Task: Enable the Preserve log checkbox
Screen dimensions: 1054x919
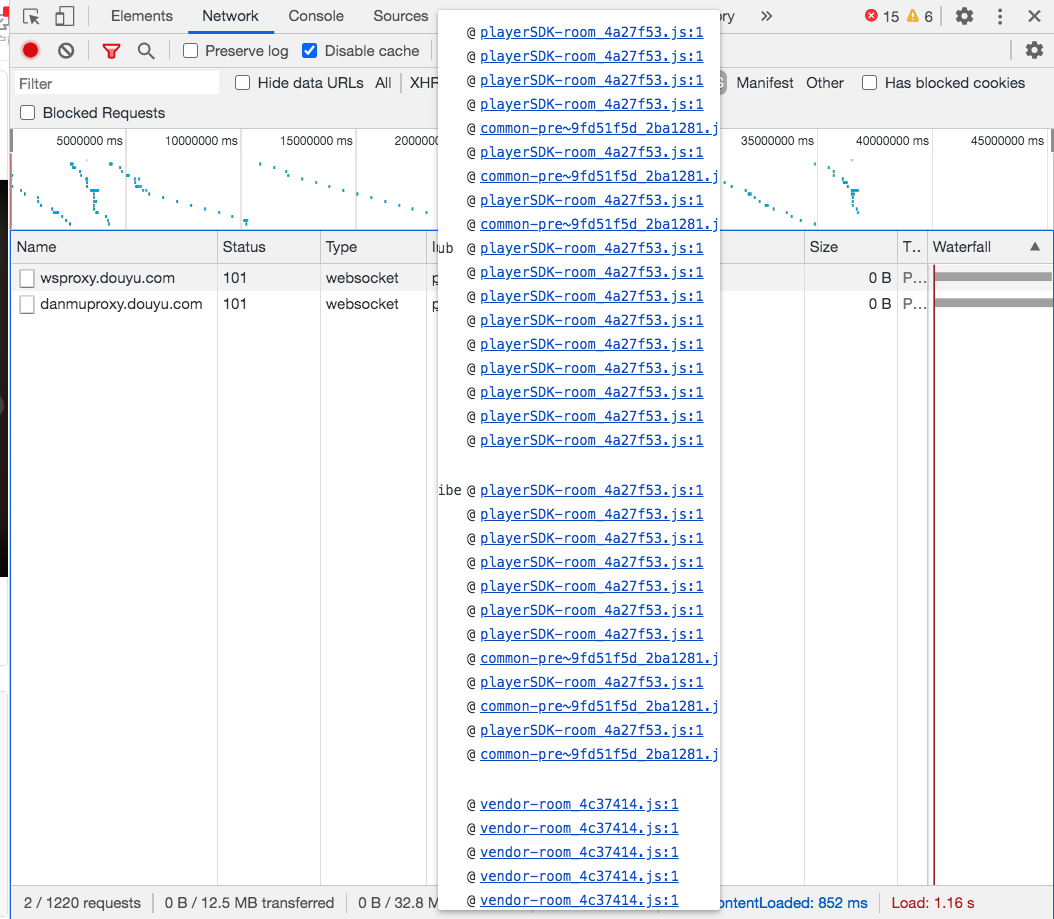Action: (x=191, y=51)
